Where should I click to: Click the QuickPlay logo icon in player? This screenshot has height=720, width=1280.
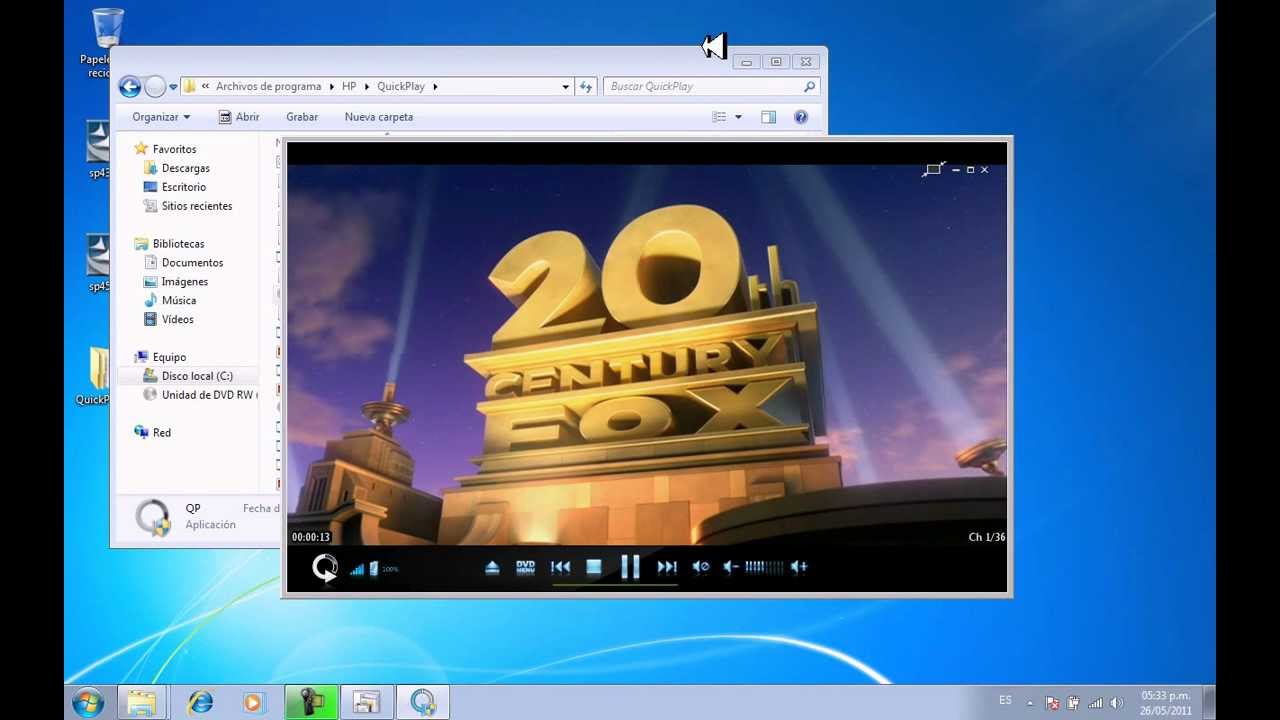pos(325,568)
